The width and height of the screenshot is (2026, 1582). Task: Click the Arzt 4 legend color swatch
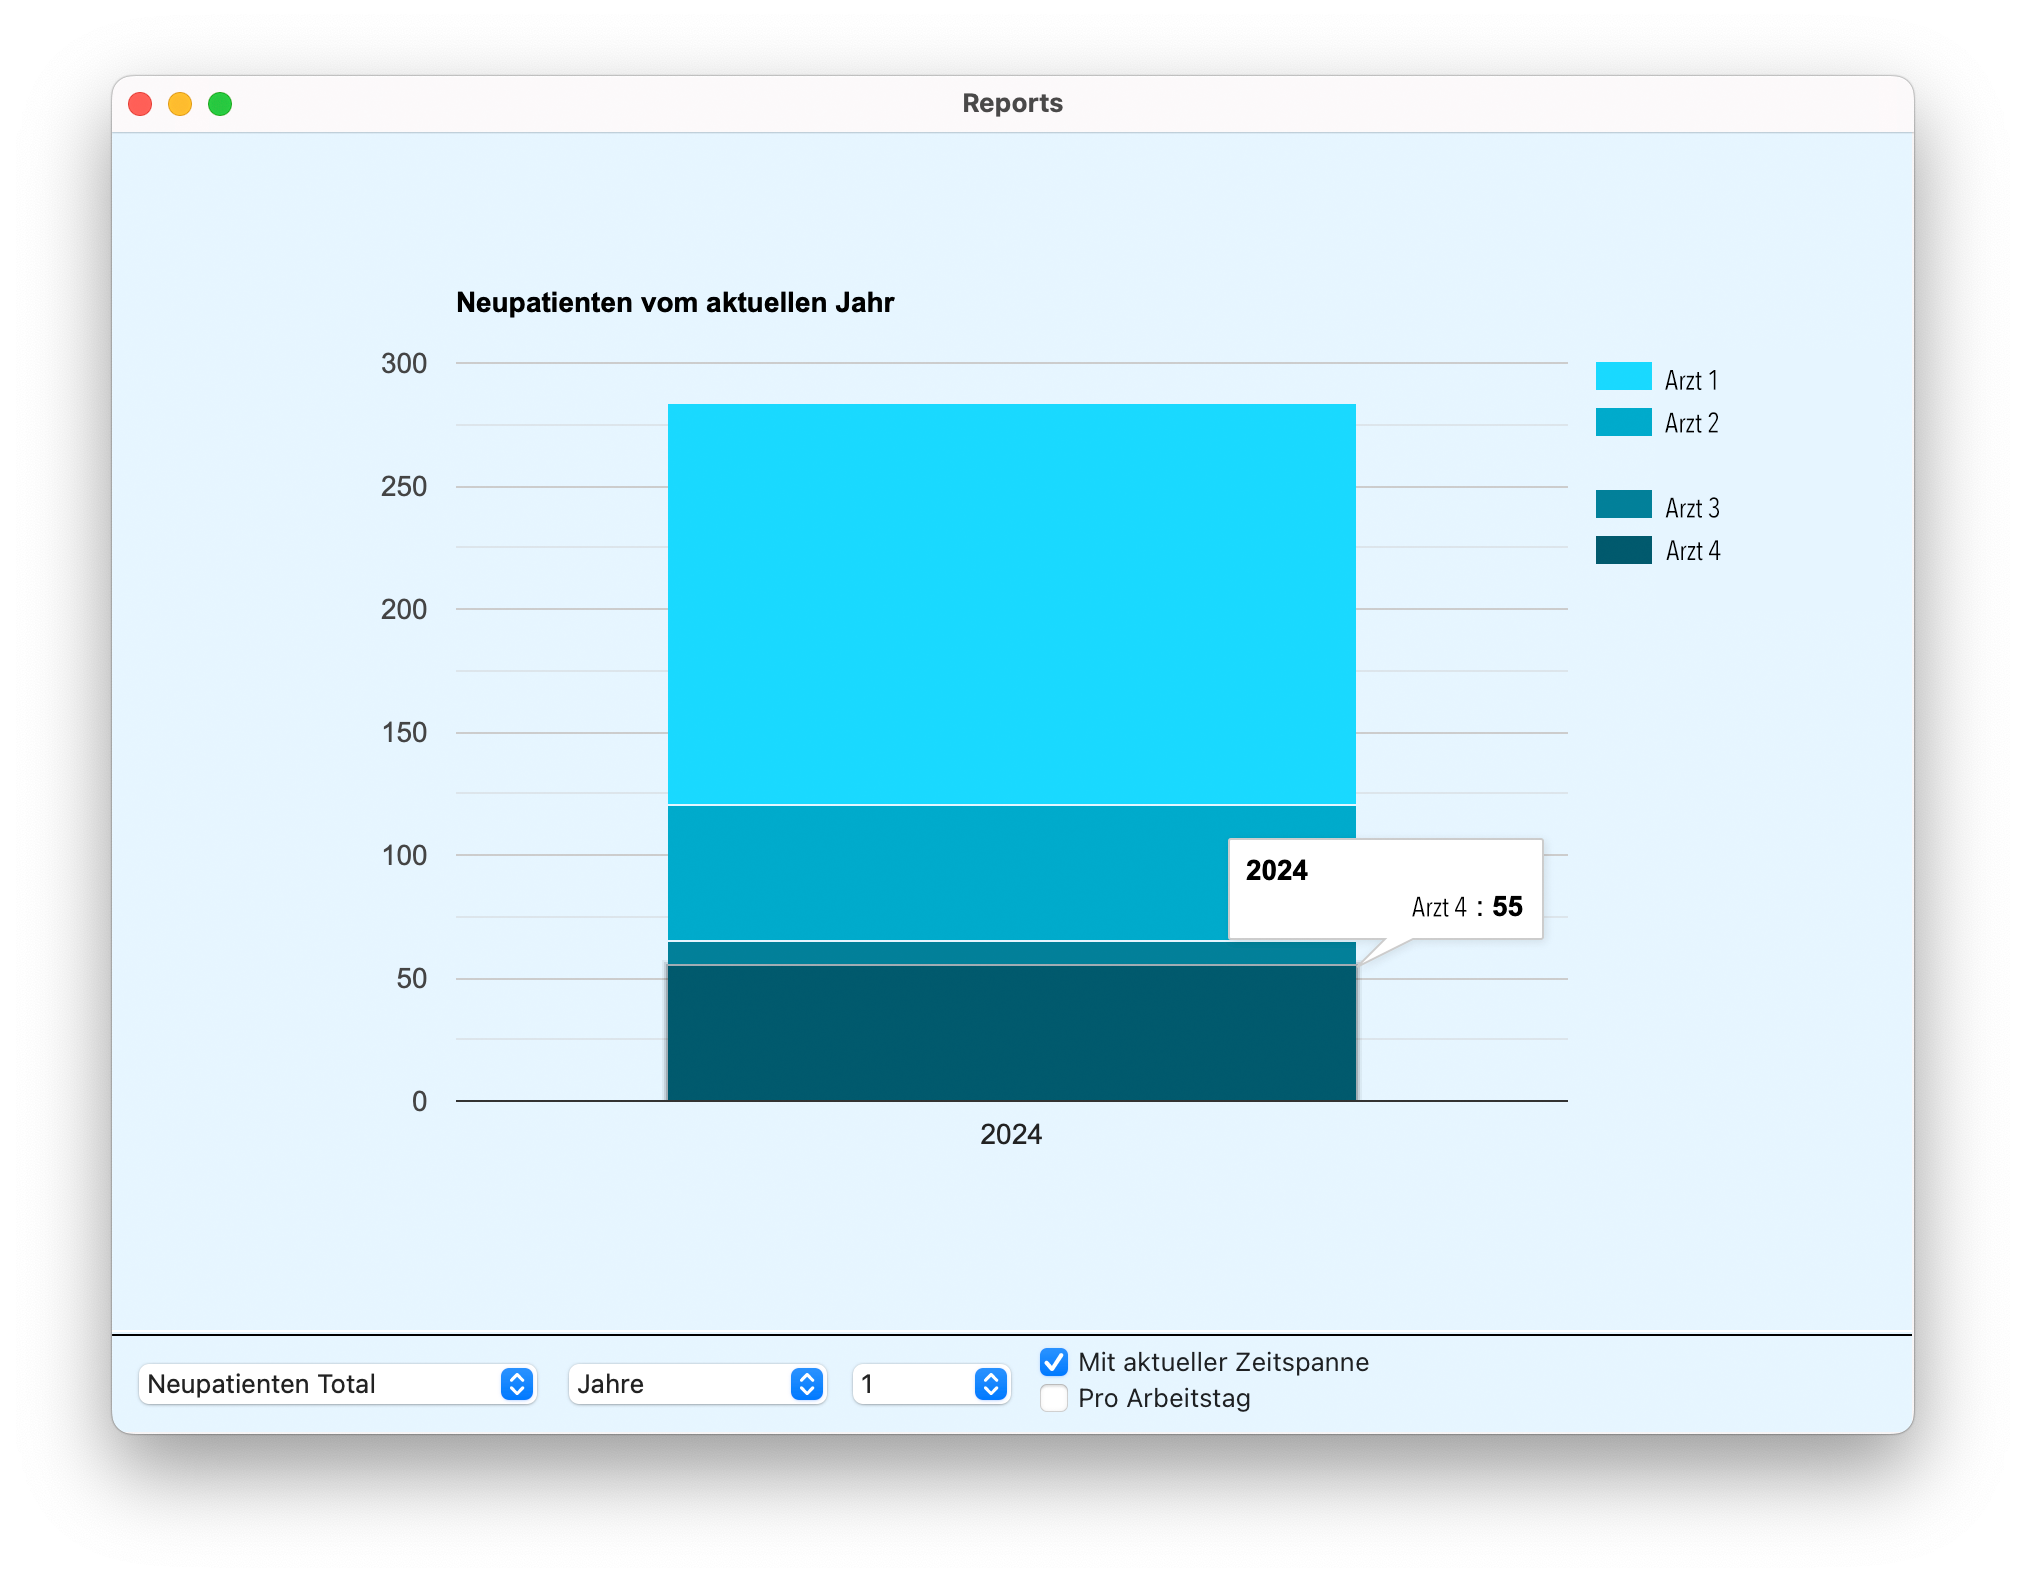[1622, 550]
